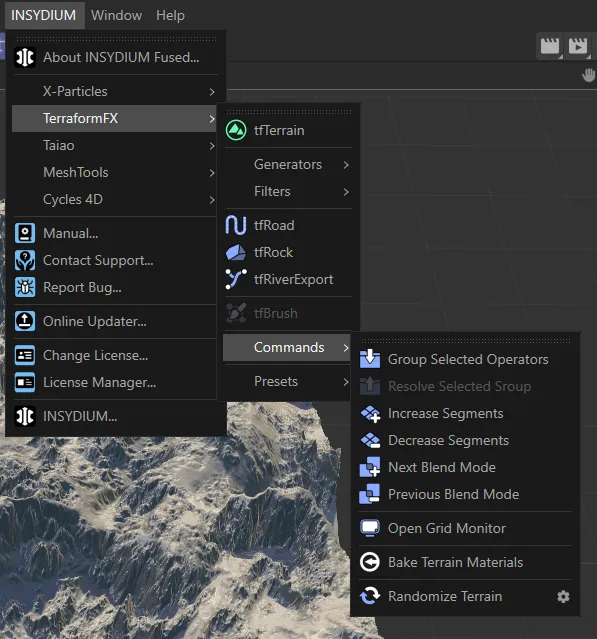Click the Group Selected Operators icon

tap(370, 359)
